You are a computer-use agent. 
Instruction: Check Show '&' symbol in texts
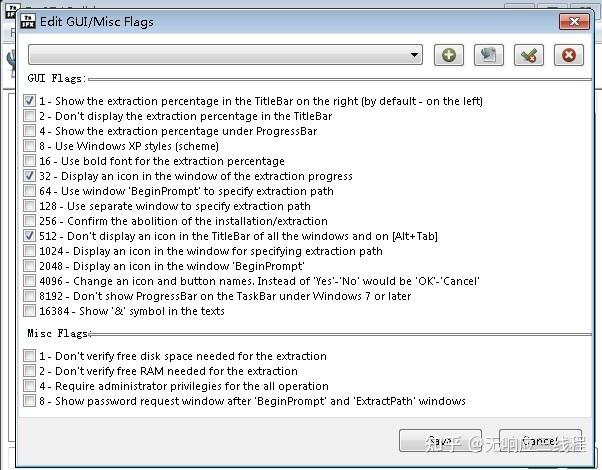(29, 311)
